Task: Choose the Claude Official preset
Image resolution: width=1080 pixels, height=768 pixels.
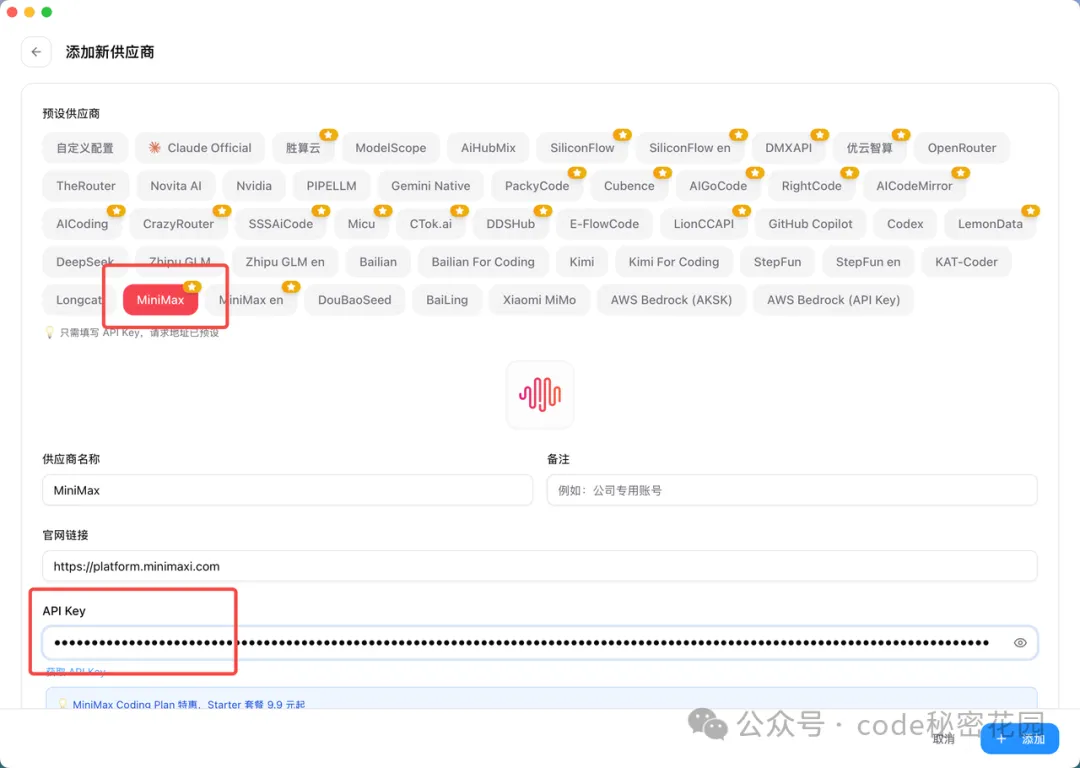Action: (x=200, y=148)
